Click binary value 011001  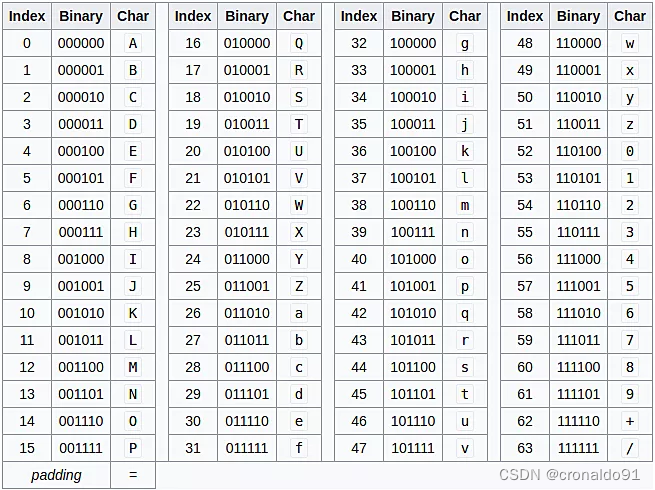[x=247, y=286]
